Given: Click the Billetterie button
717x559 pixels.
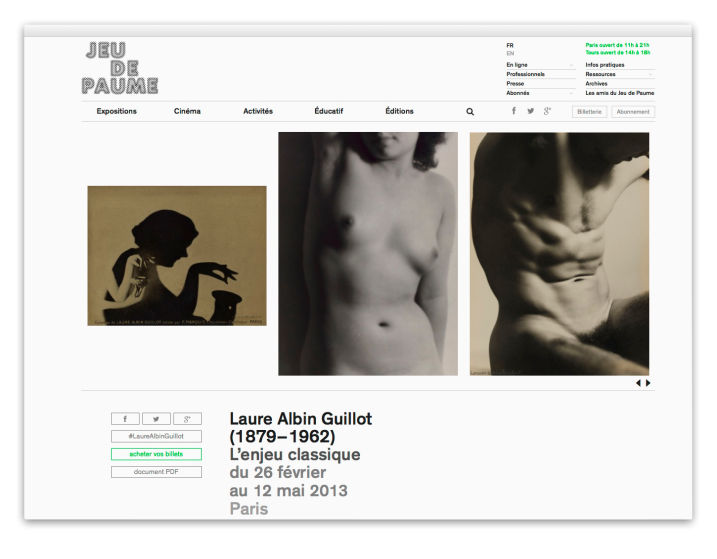Looking at the screenshot, I should point(589,112).
